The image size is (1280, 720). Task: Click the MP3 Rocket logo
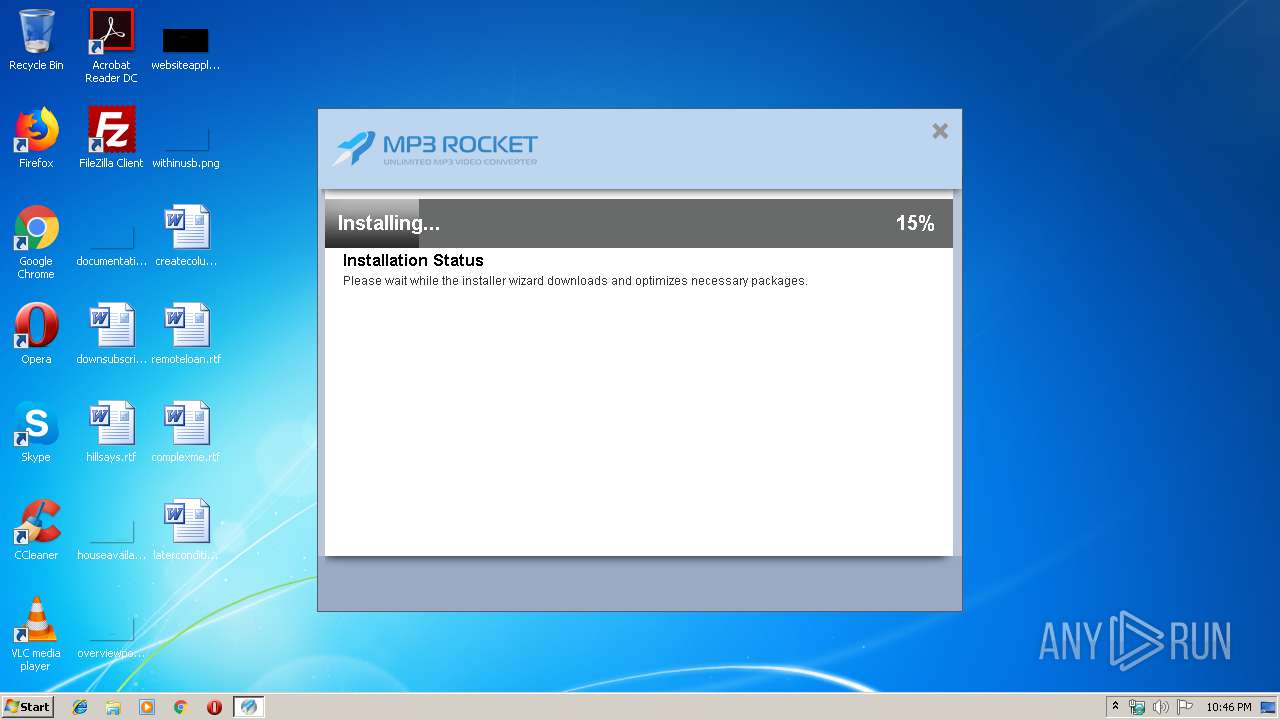(435, 149)
